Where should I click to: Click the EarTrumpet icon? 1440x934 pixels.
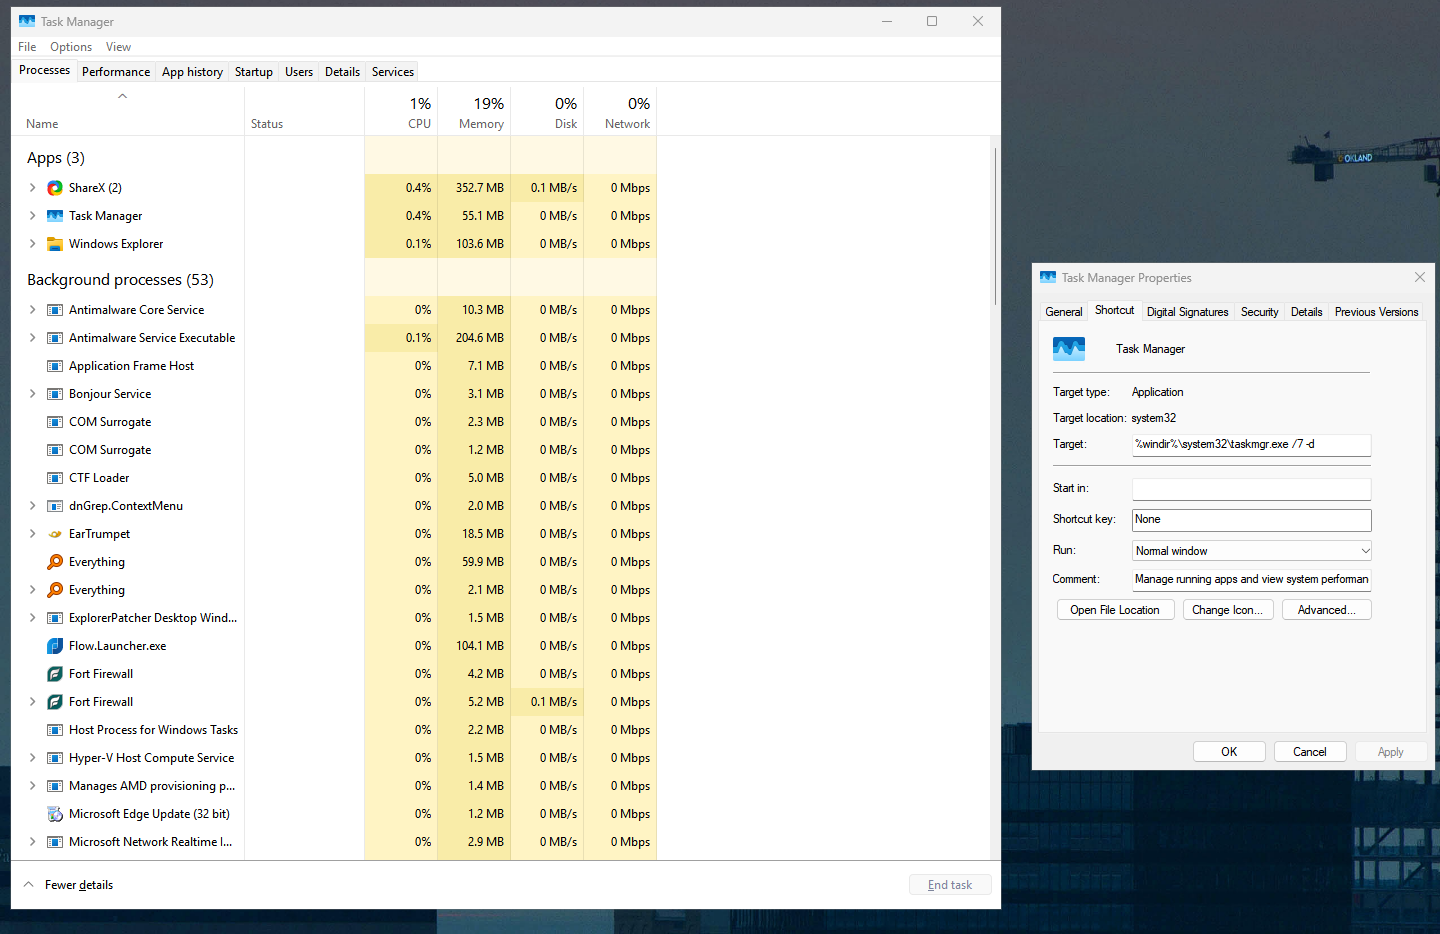[x=55, y=534]
